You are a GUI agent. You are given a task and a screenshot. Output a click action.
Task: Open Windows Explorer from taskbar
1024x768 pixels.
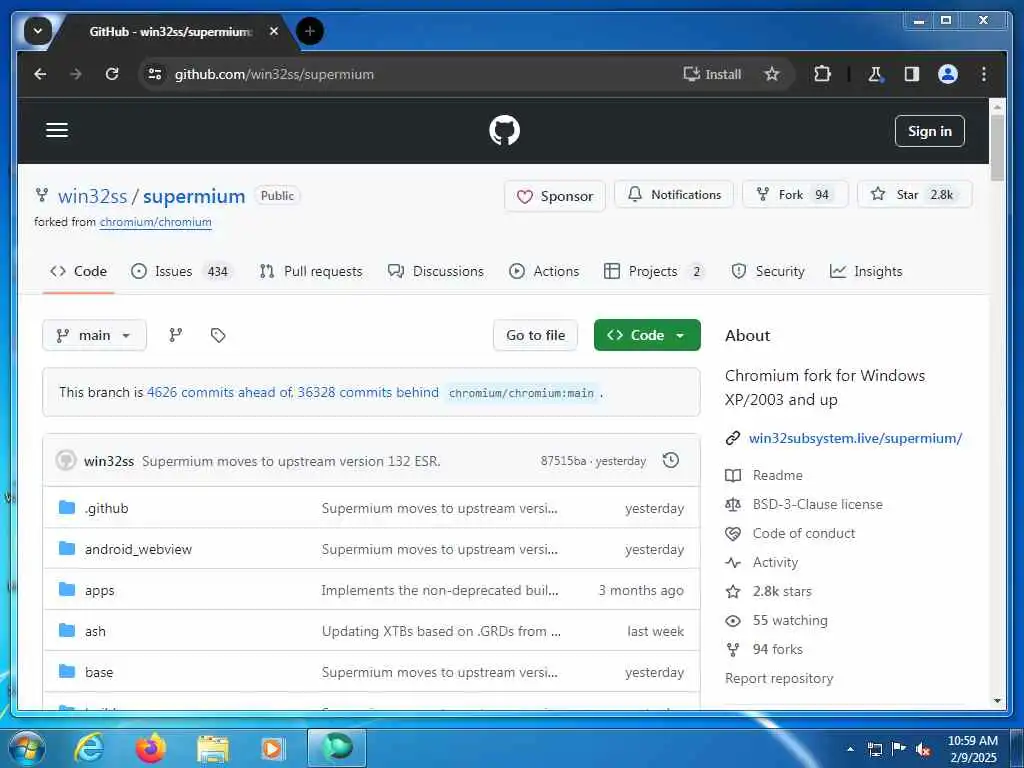point(213,748)
